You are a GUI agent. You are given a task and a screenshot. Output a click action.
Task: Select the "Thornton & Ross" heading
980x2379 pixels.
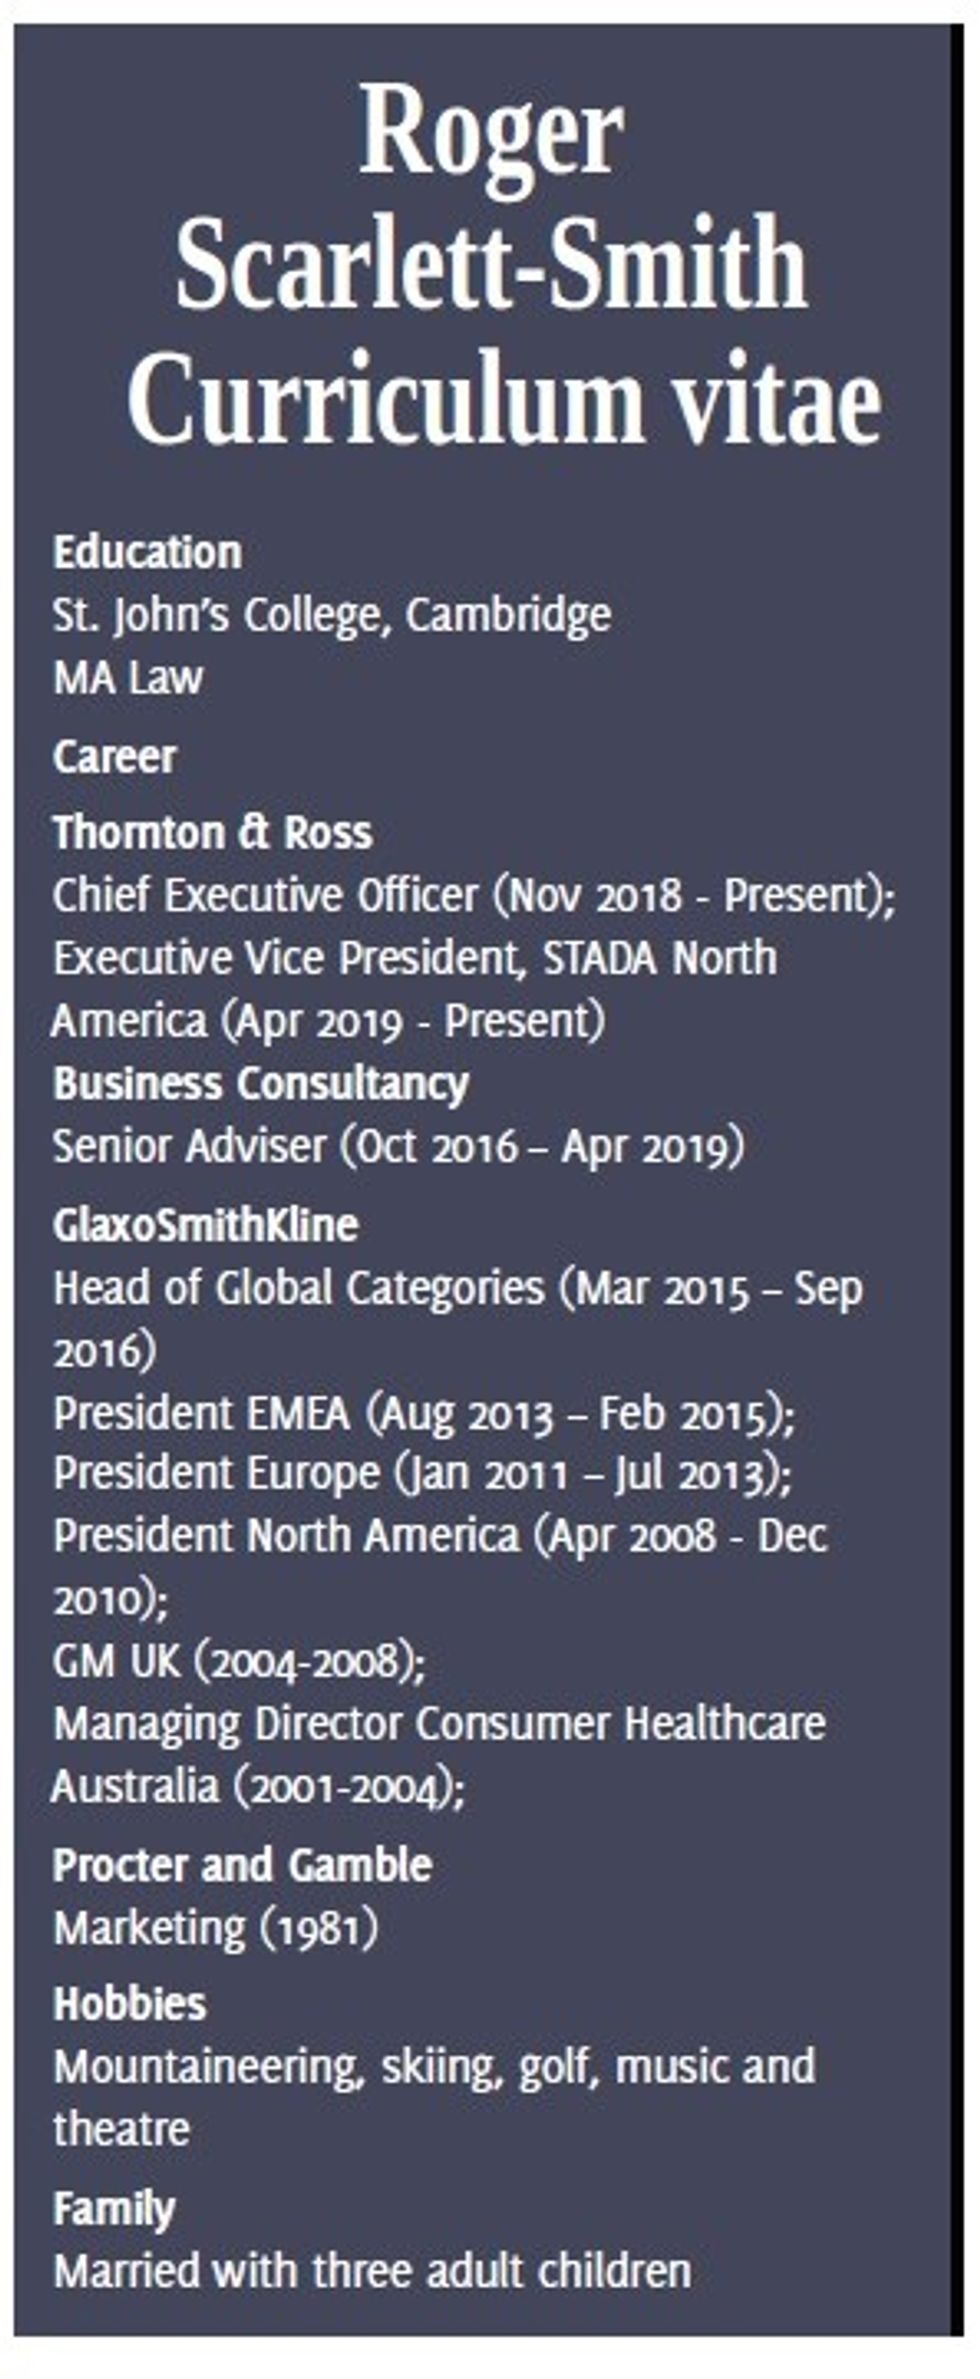[x=212, y=832]
